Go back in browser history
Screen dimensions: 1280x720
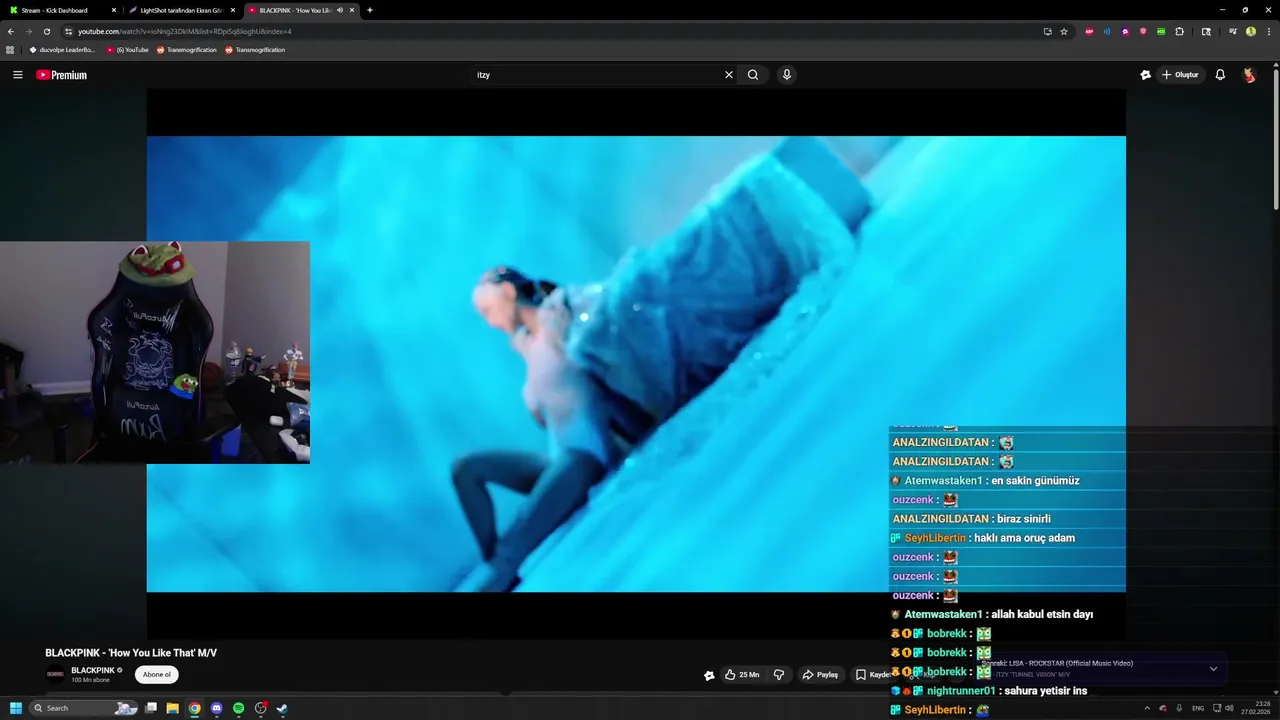pos(11,31)
